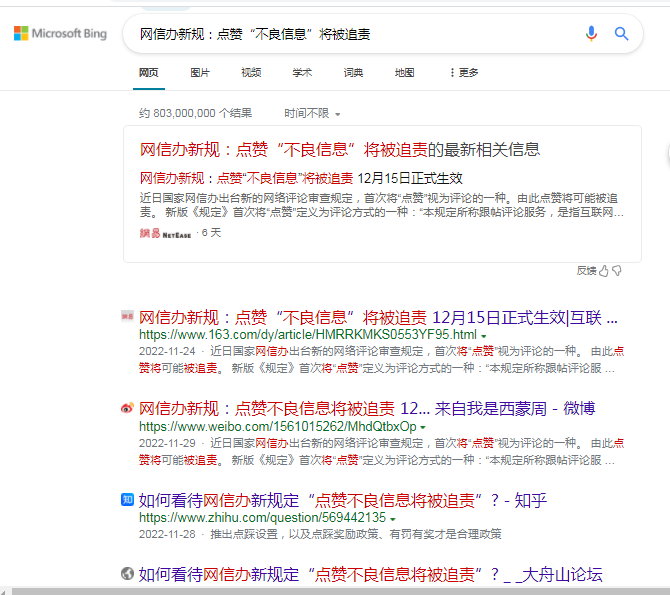The image size is (670, 595).
Task: Click the 2022-11-24 date text
Action: coord(167,351)
